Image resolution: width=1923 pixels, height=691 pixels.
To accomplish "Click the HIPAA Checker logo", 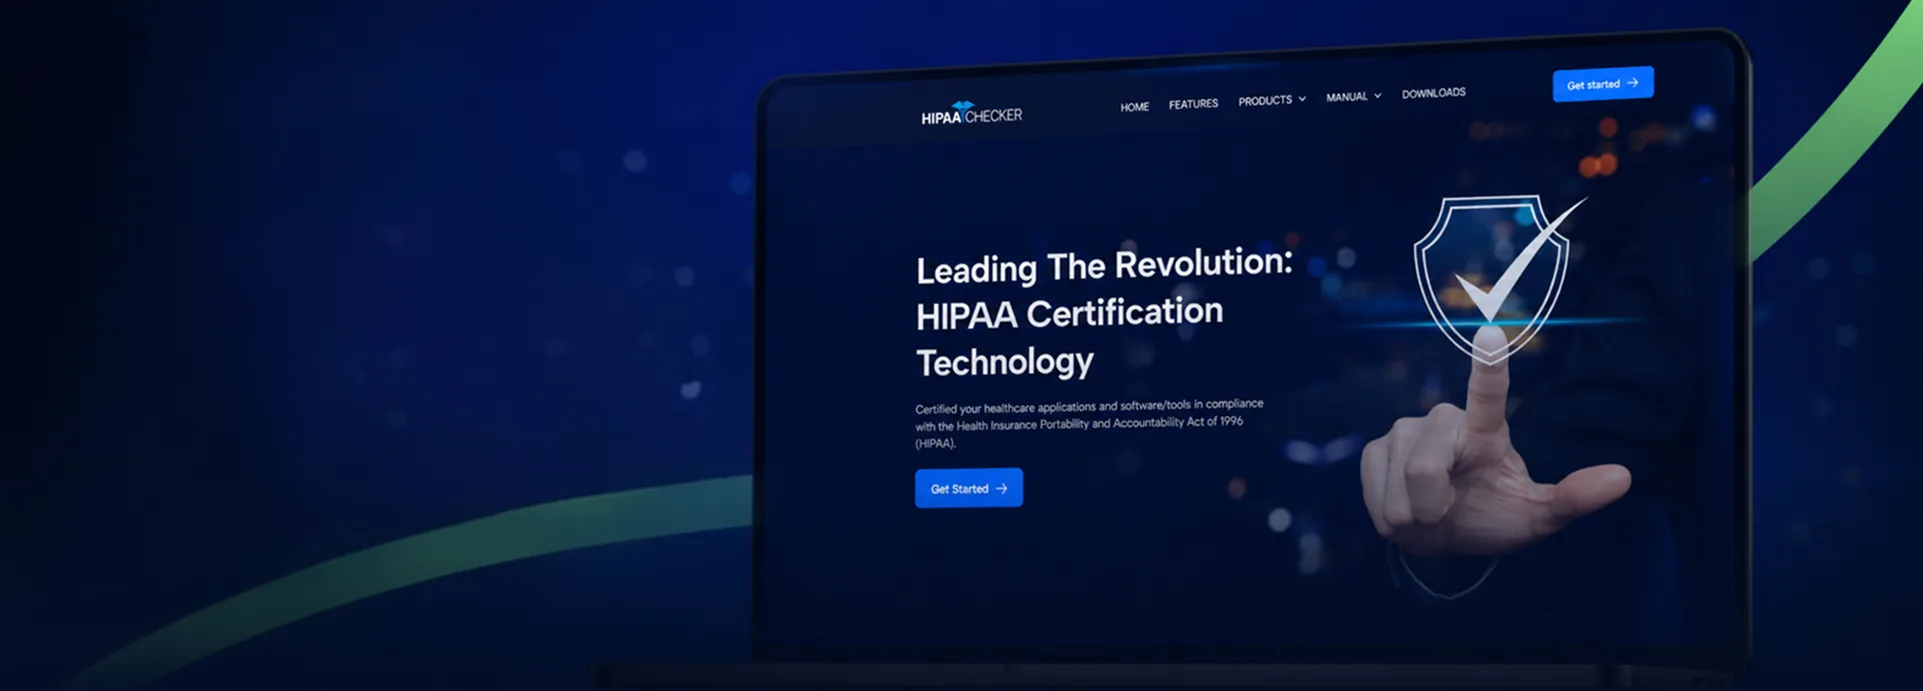I will 971,114.
